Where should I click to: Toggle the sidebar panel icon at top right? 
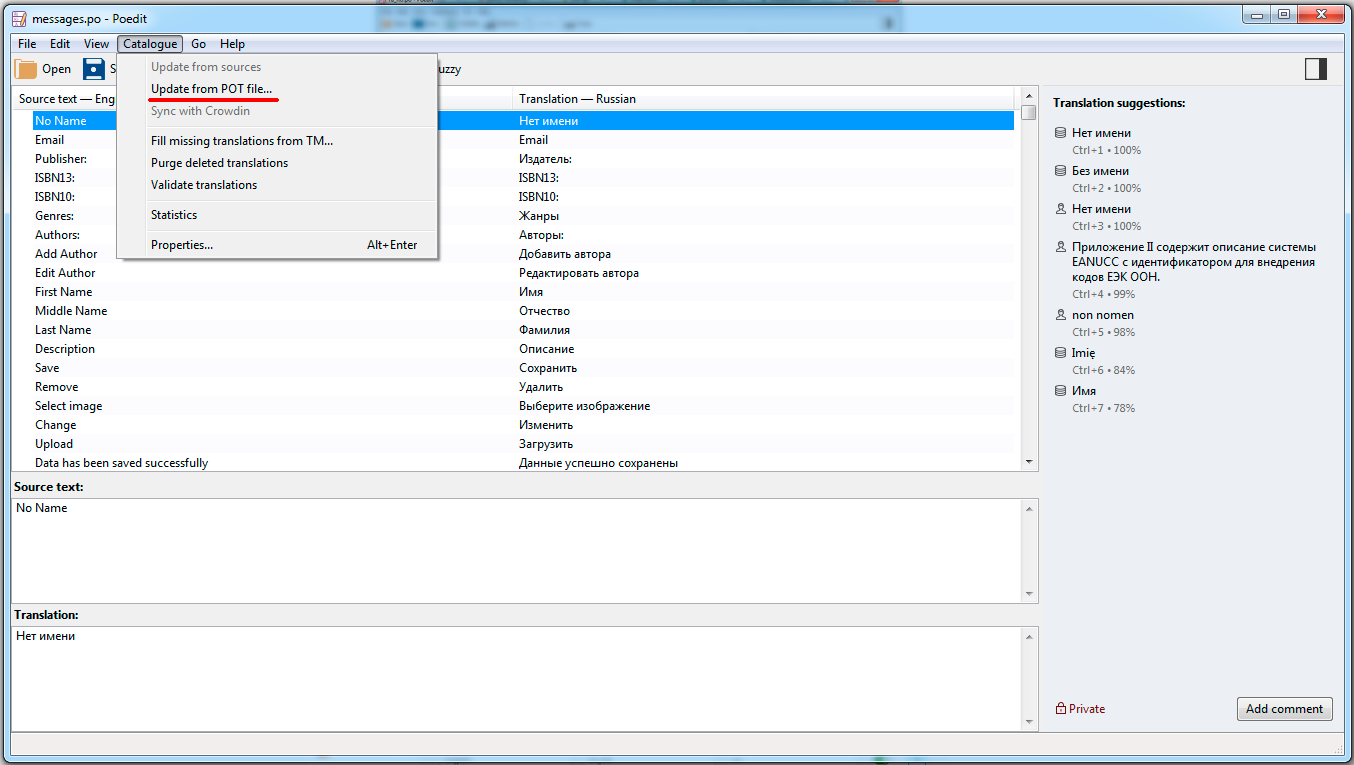(x=1315, y=68)
